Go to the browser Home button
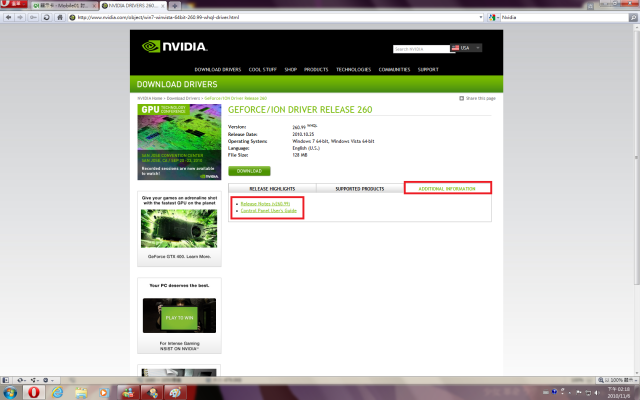Viewport: 640px width, 400px height. [x=60, y=18]
